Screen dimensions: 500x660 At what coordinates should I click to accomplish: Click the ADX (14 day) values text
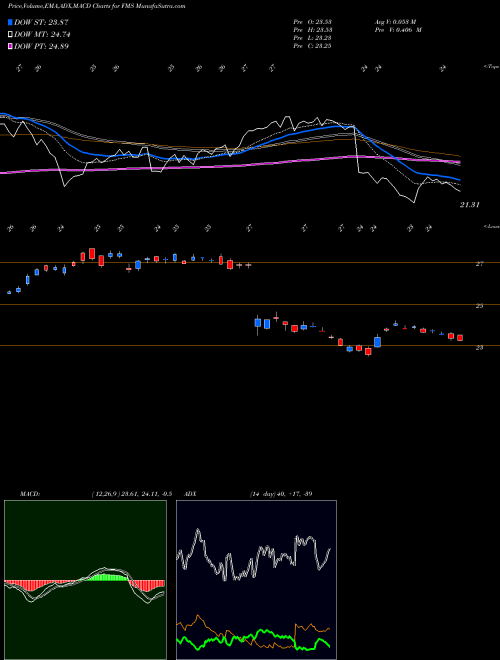pos(281,494)
